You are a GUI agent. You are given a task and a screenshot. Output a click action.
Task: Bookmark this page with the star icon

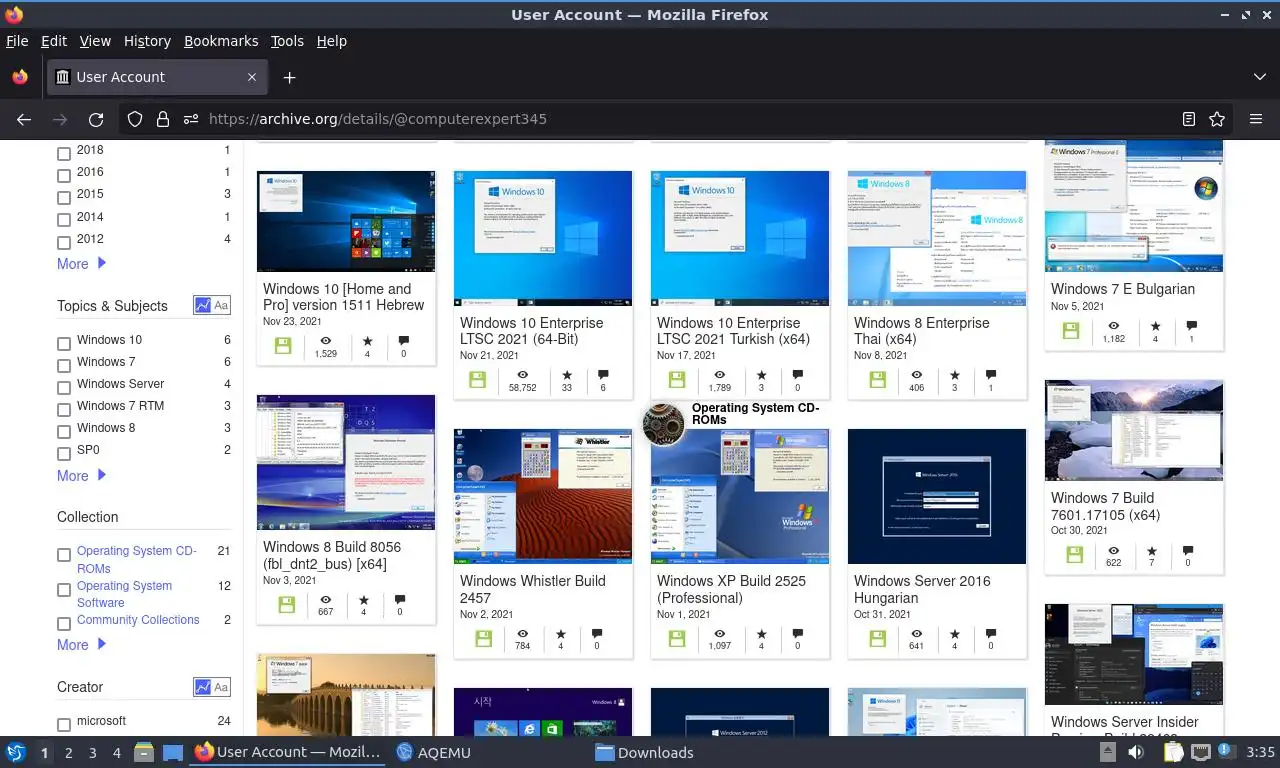point(1217,119)
